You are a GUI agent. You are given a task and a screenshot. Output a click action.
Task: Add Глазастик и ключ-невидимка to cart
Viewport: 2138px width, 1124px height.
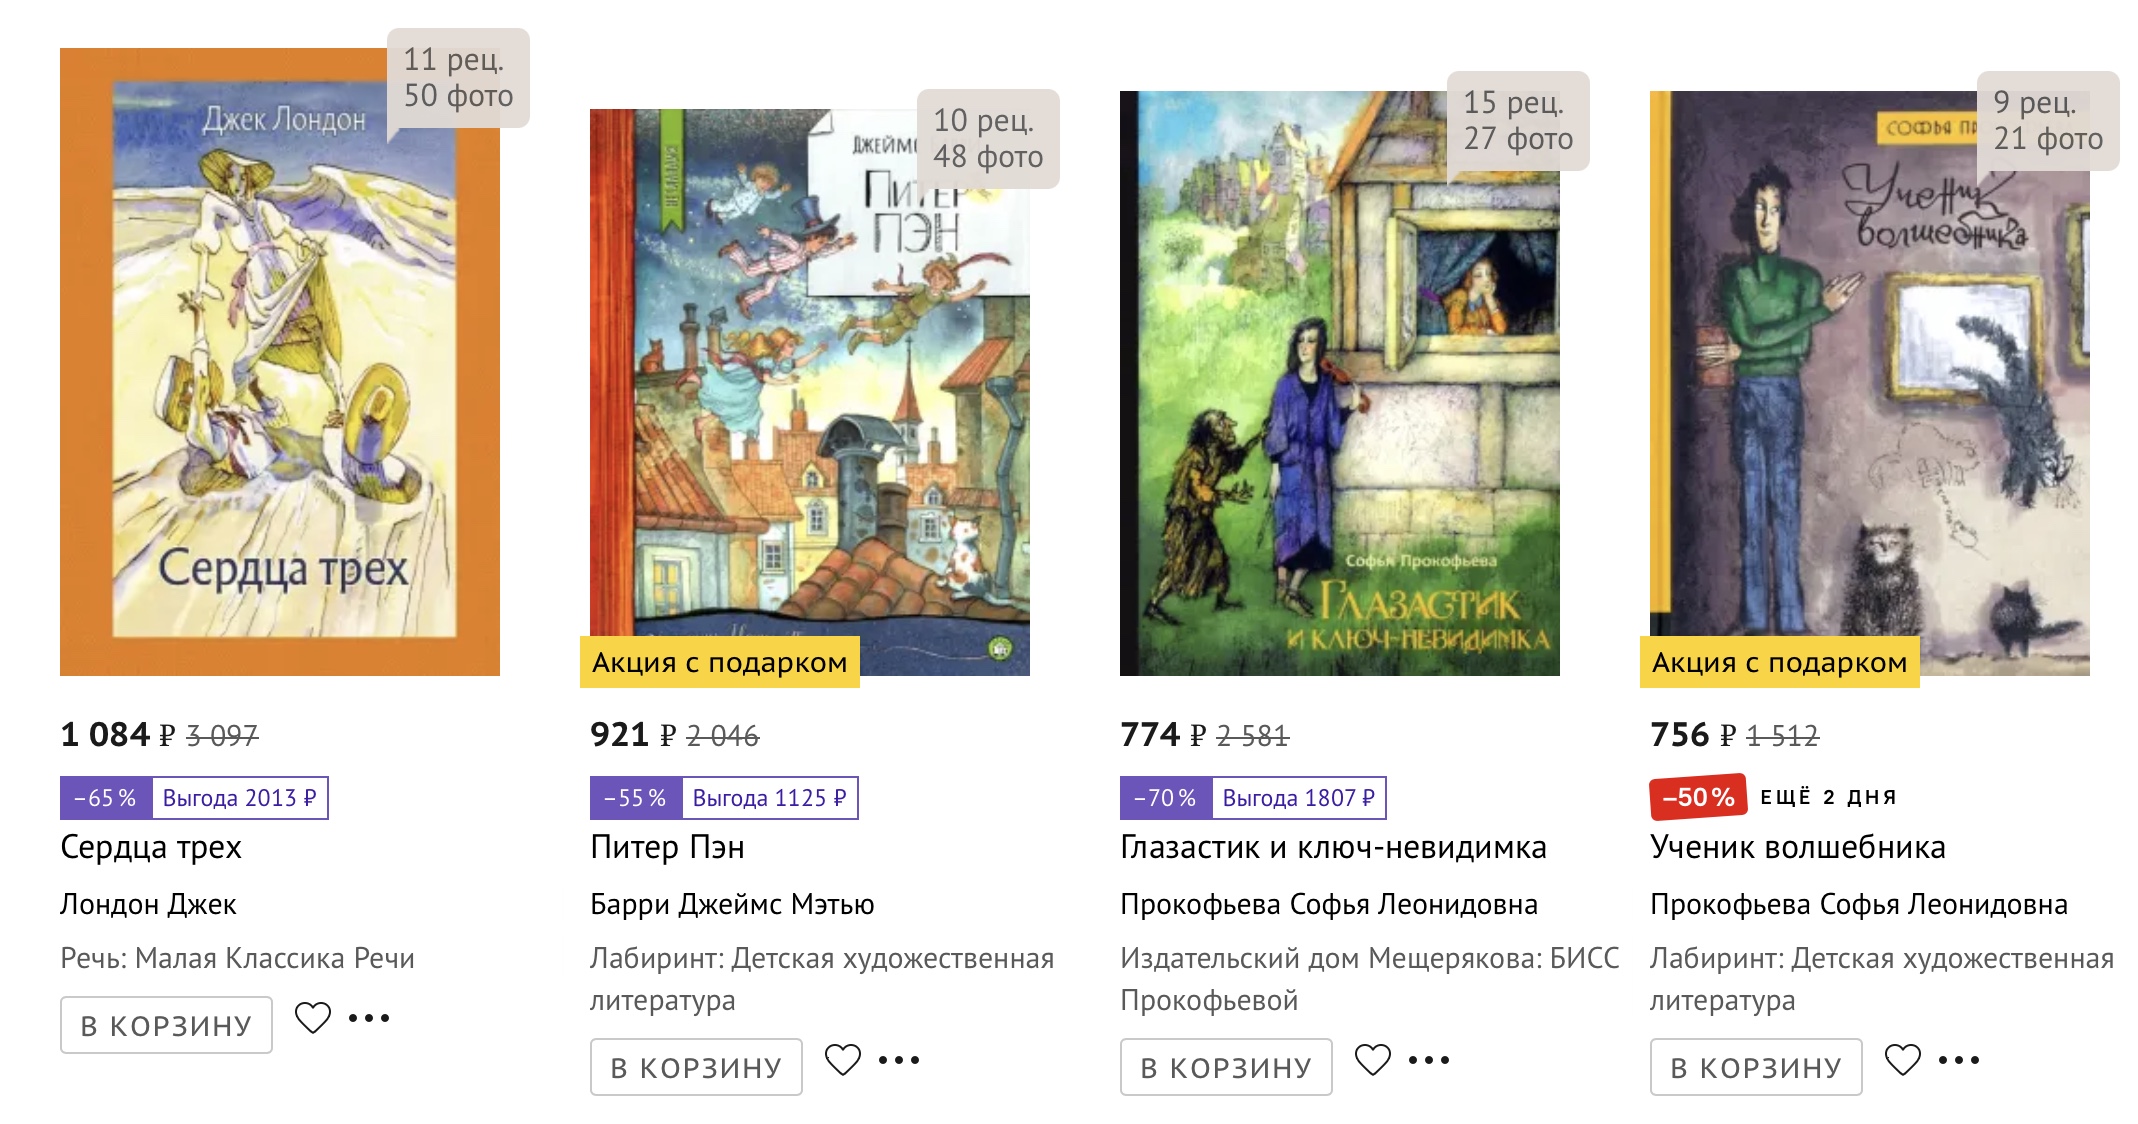(x=1226, y=1067)
